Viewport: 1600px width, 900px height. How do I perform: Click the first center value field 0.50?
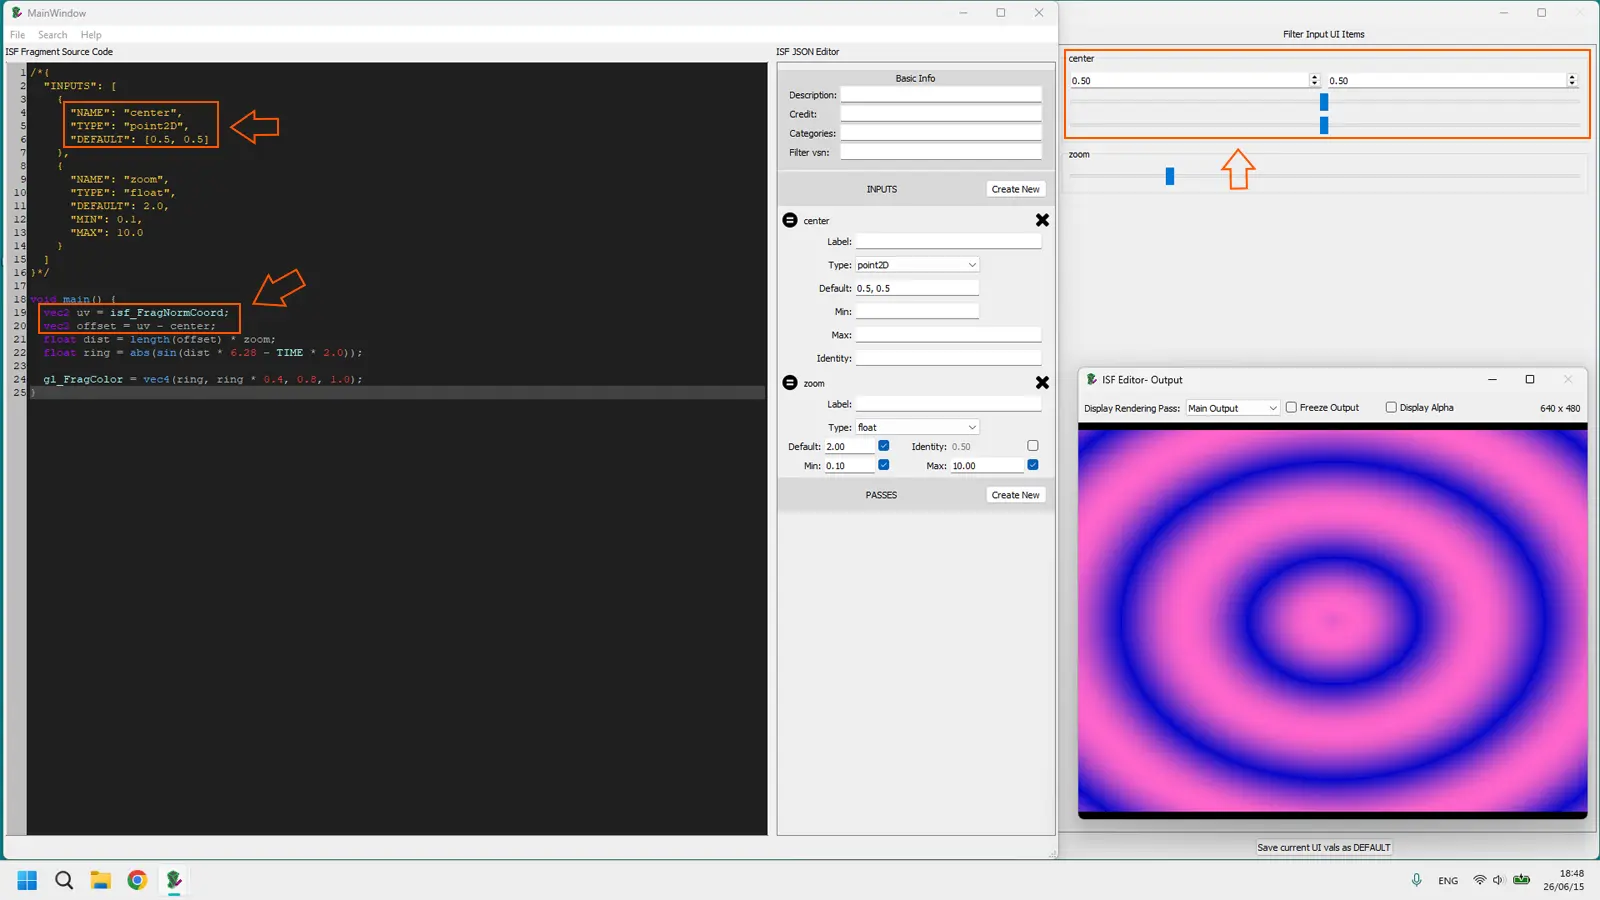[x=1188, y=80]
